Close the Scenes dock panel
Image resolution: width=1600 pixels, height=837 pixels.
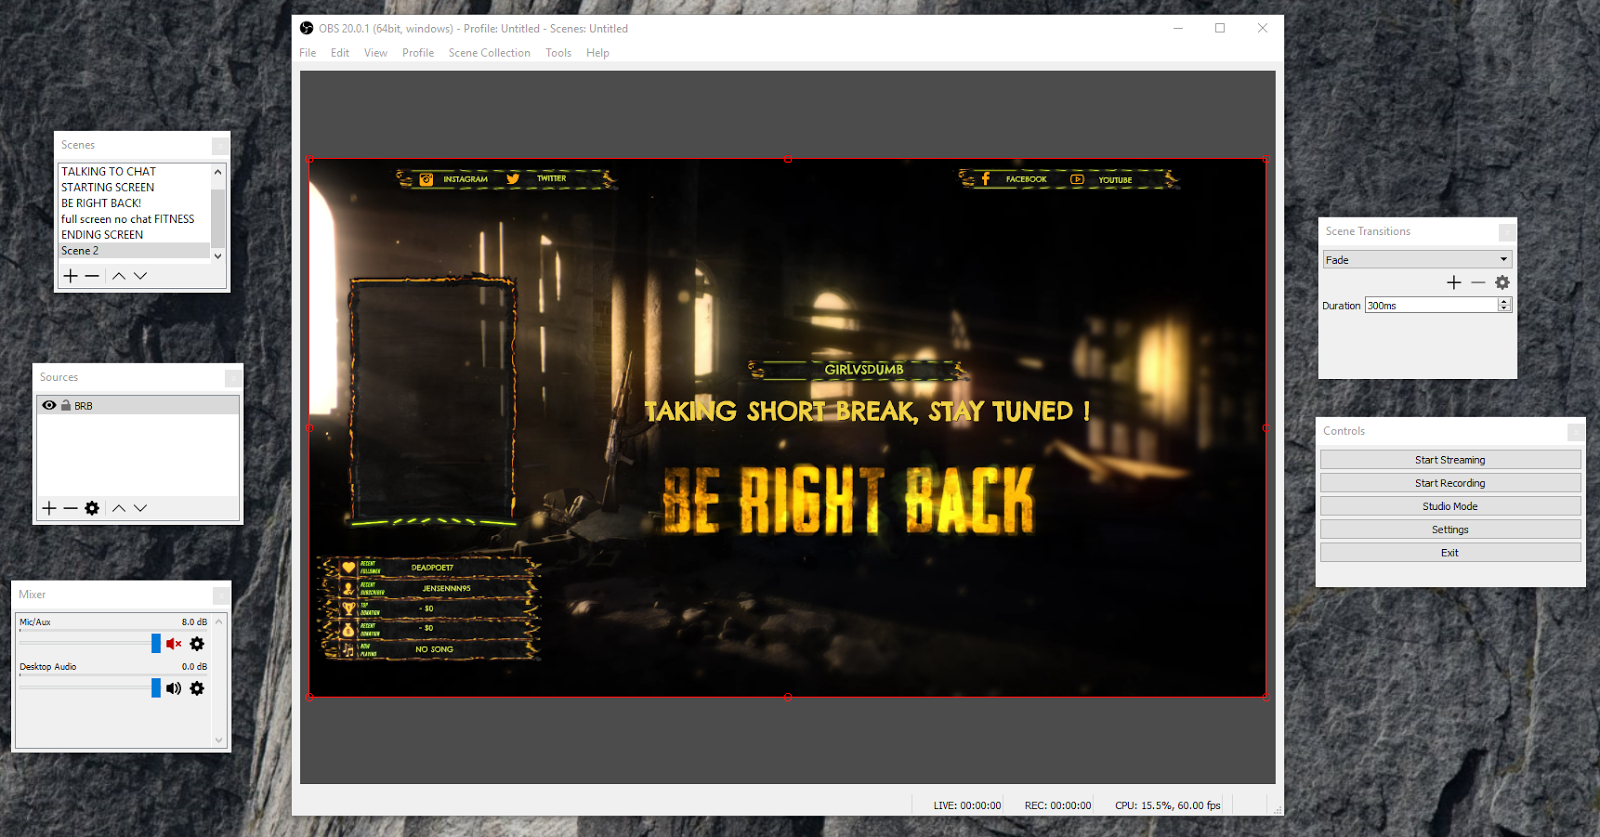[220, 146]
